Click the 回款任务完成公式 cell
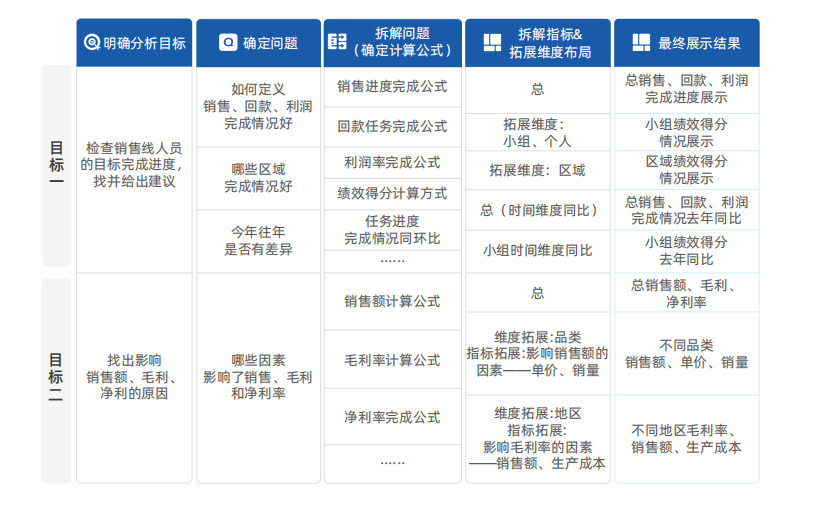This screenshot has width=813, height=508. pos(393,127)
